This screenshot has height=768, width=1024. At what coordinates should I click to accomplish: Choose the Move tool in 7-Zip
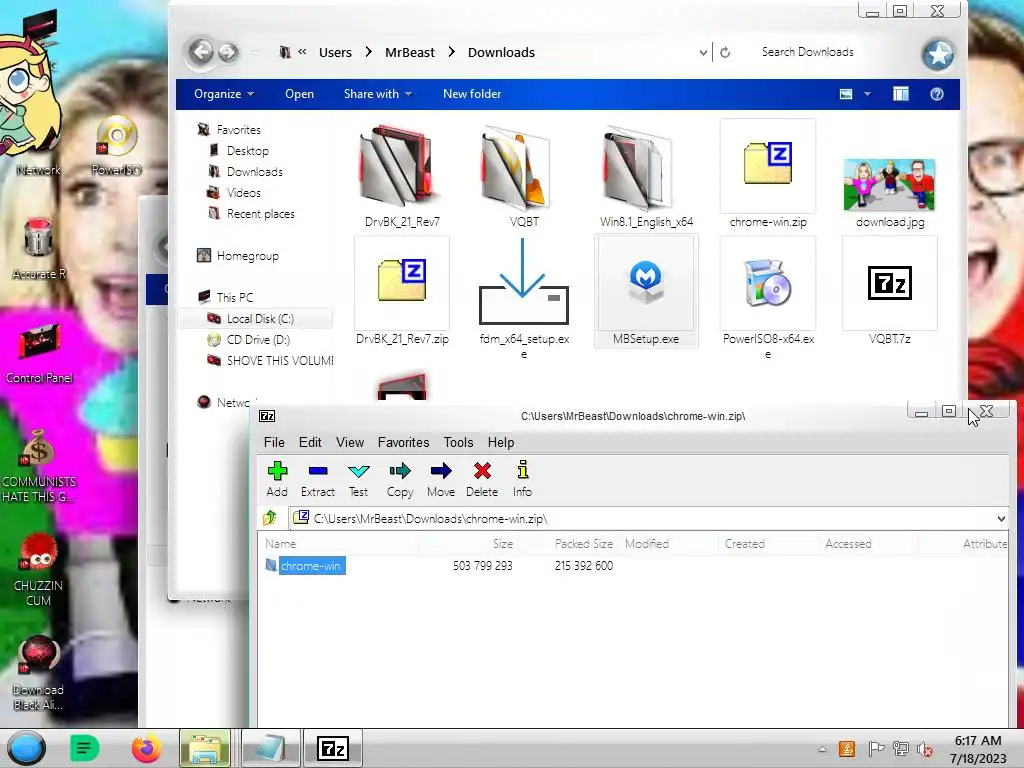(x=441, y=479)
